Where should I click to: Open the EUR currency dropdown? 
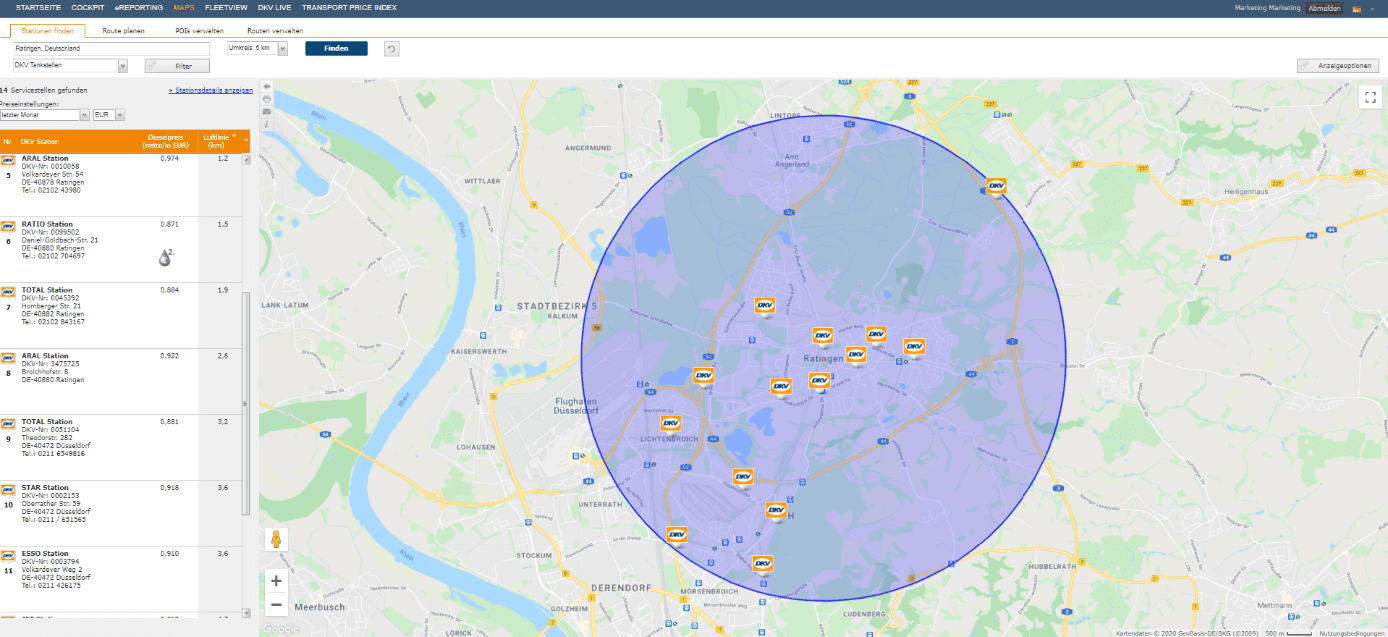120,115
